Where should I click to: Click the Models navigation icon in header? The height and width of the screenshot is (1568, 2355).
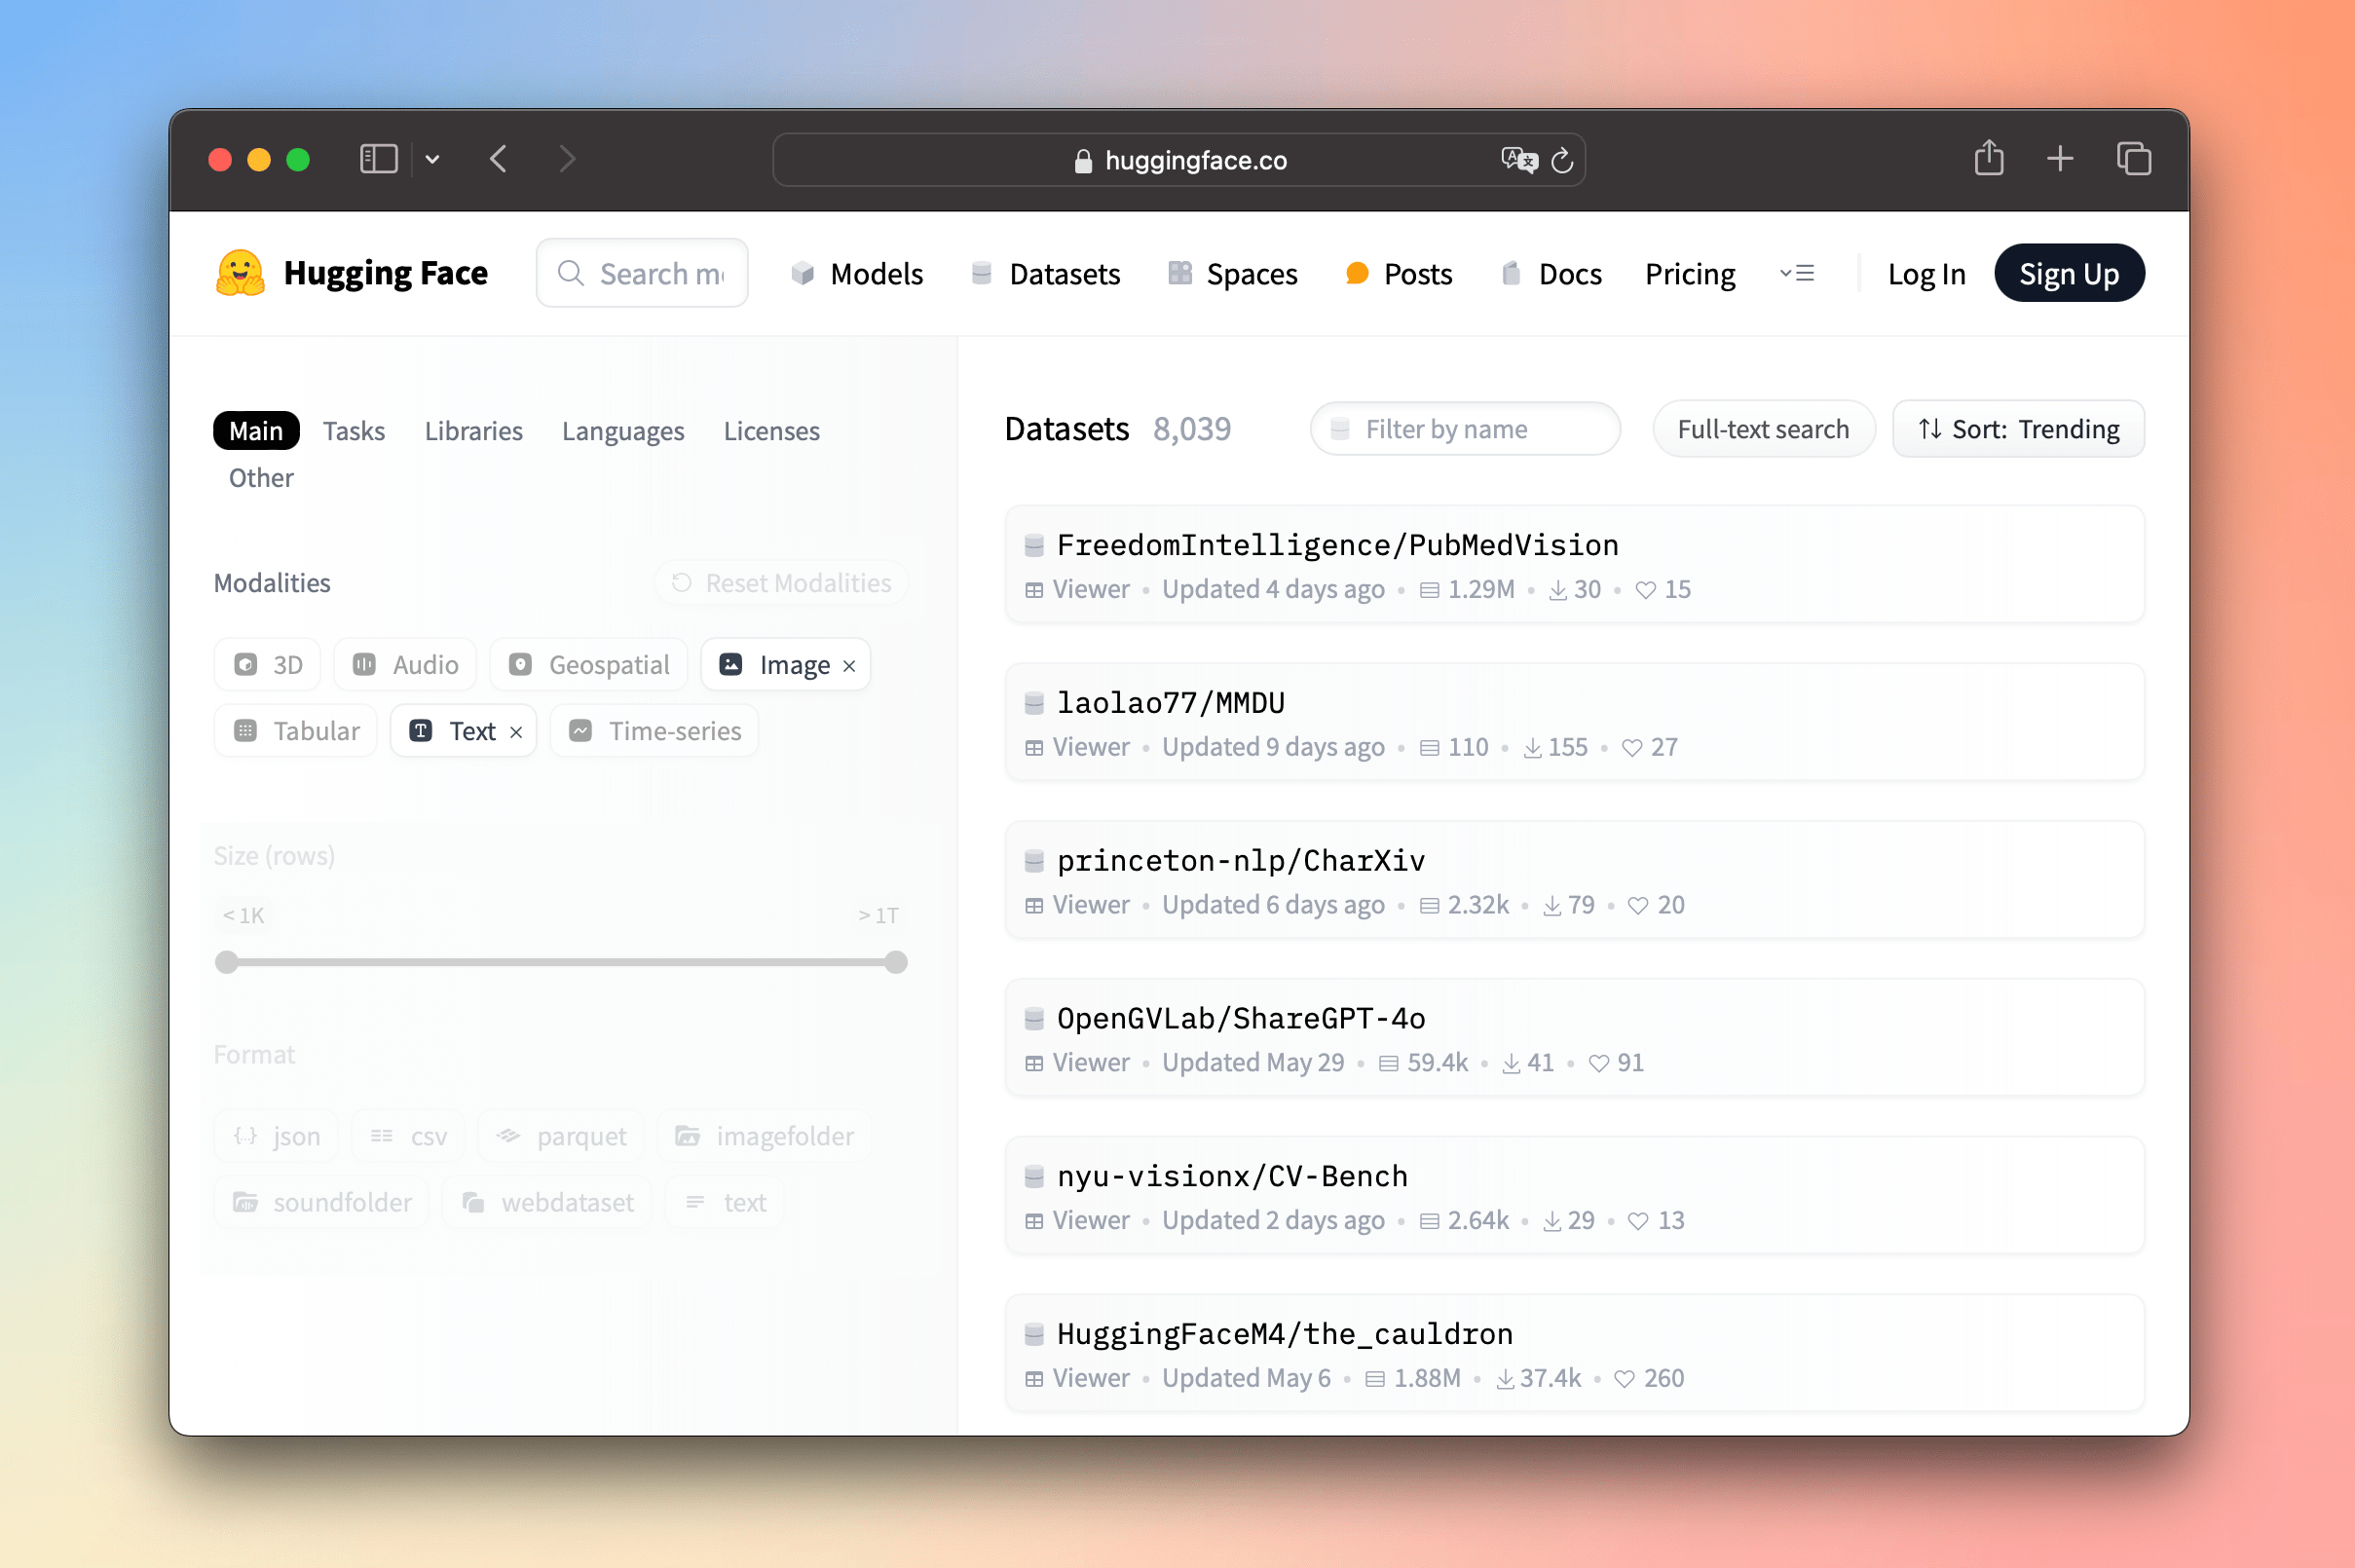(x=800, y=273)
